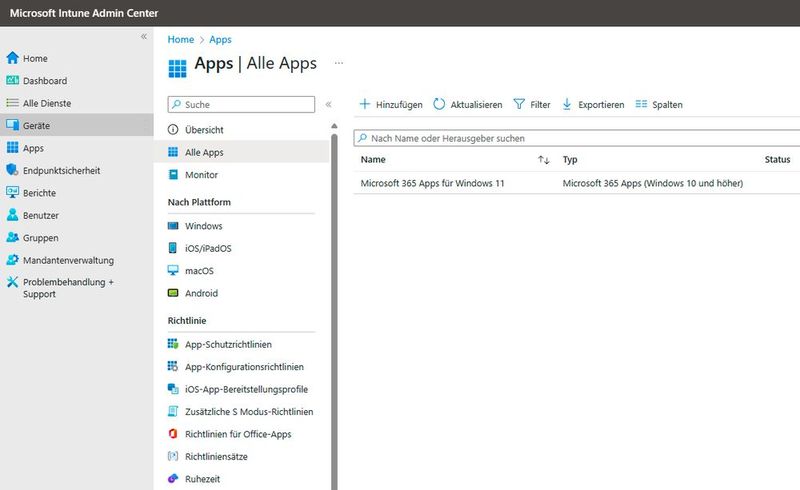Select the Android platform icon
800x490 pixels.
[x=173, y=293]
